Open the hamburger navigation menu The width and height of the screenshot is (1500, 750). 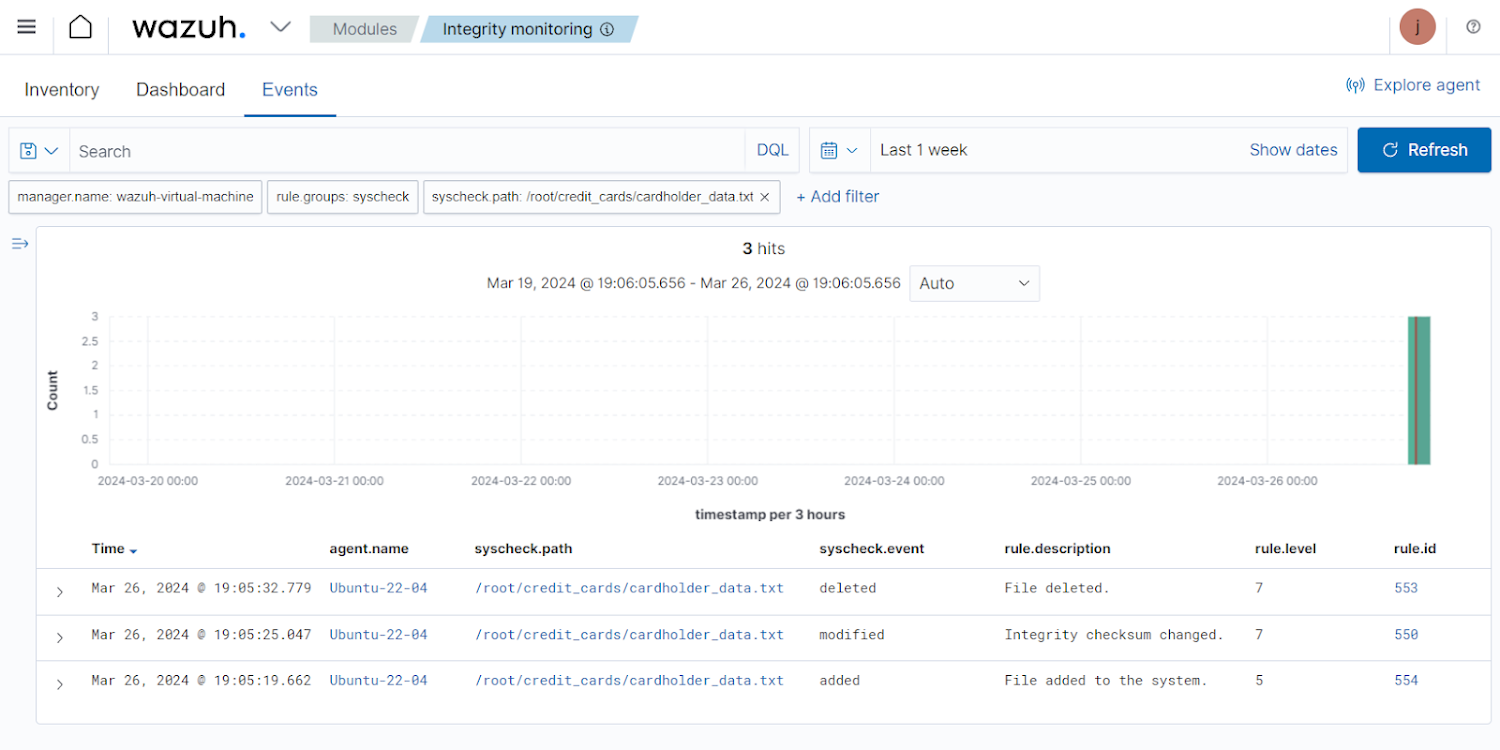pyautogui.click(x=27, y=27)
